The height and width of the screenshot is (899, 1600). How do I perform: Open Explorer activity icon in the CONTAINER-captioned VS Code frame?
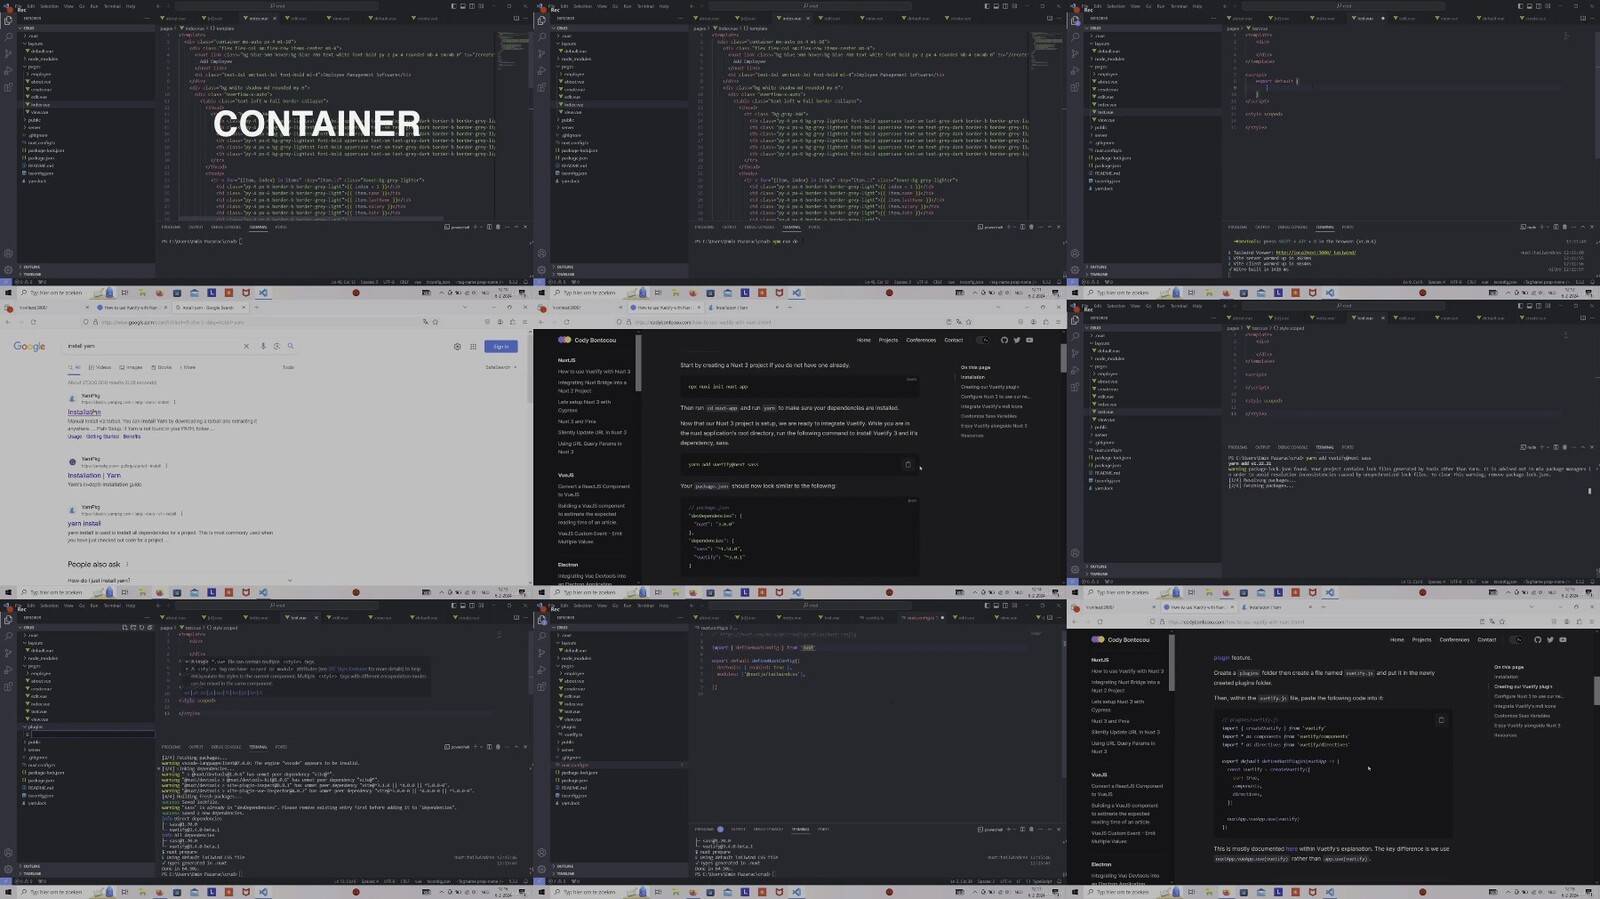8,21
